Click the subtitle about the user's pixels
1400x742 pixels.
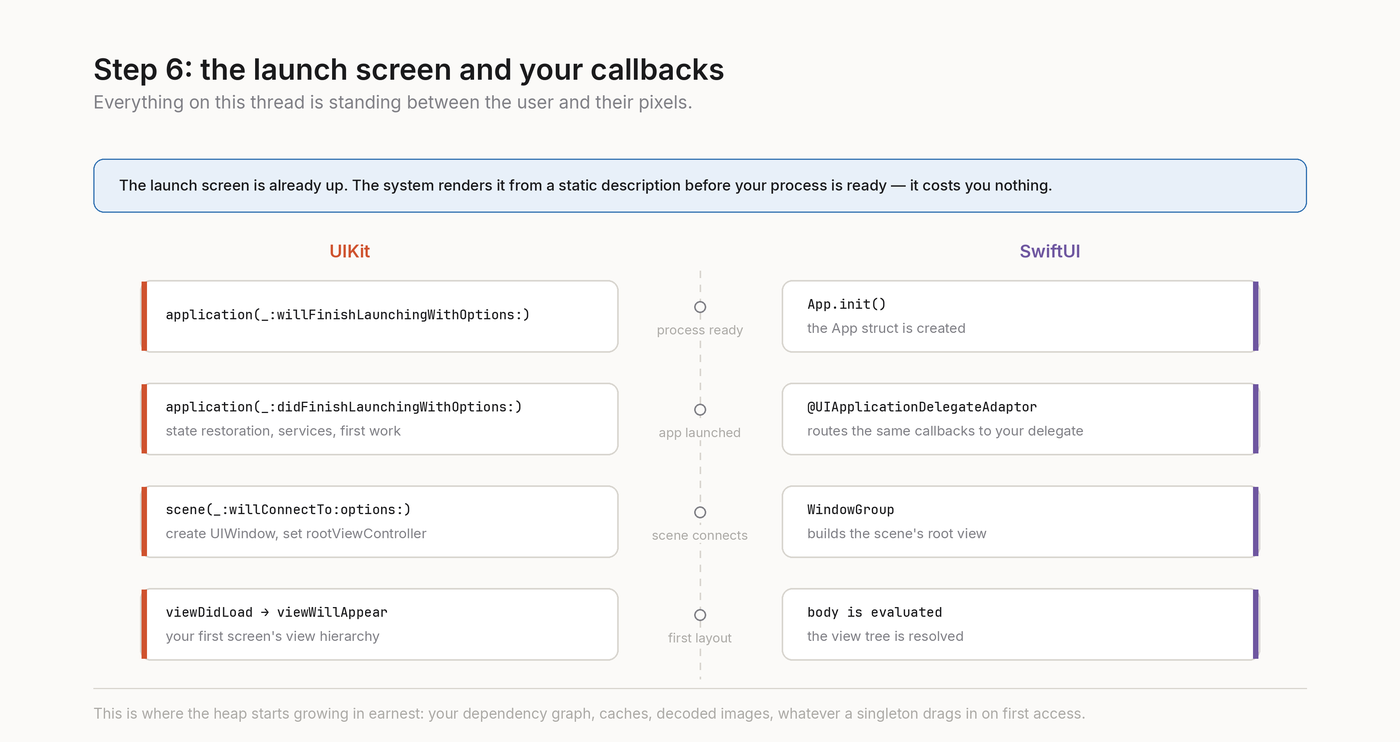coord(392,102)
